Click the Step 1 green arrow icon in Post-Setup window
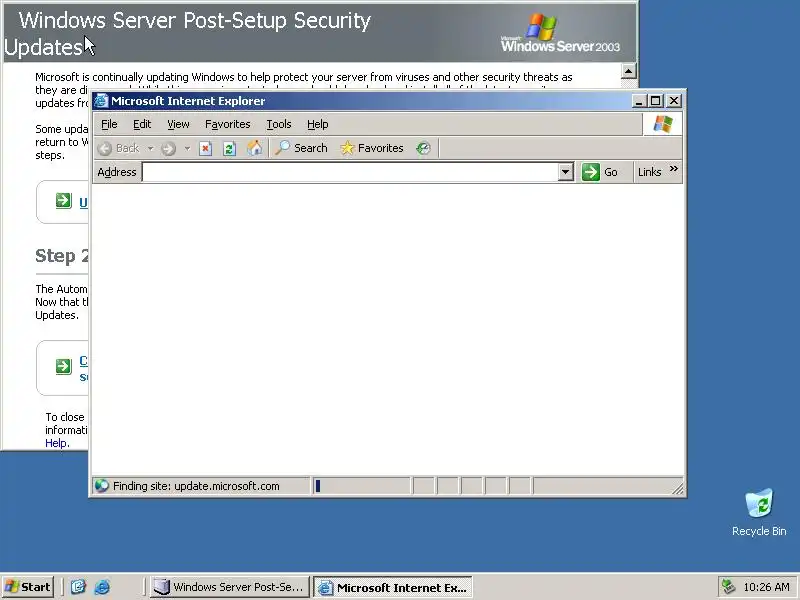The height and width of the screenshot is (600, 800). [x=63, y=201]
